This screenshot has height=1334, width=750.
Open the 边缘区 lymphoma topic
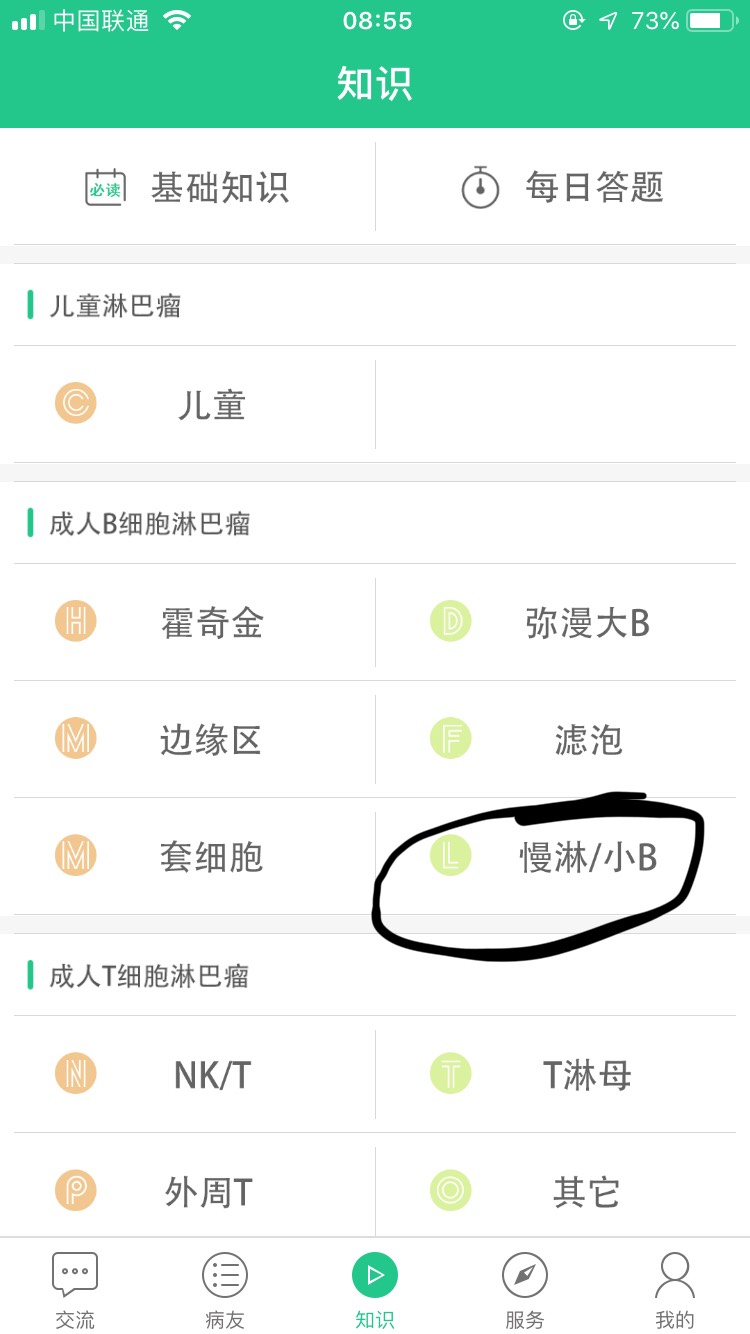tap(195, 739)
